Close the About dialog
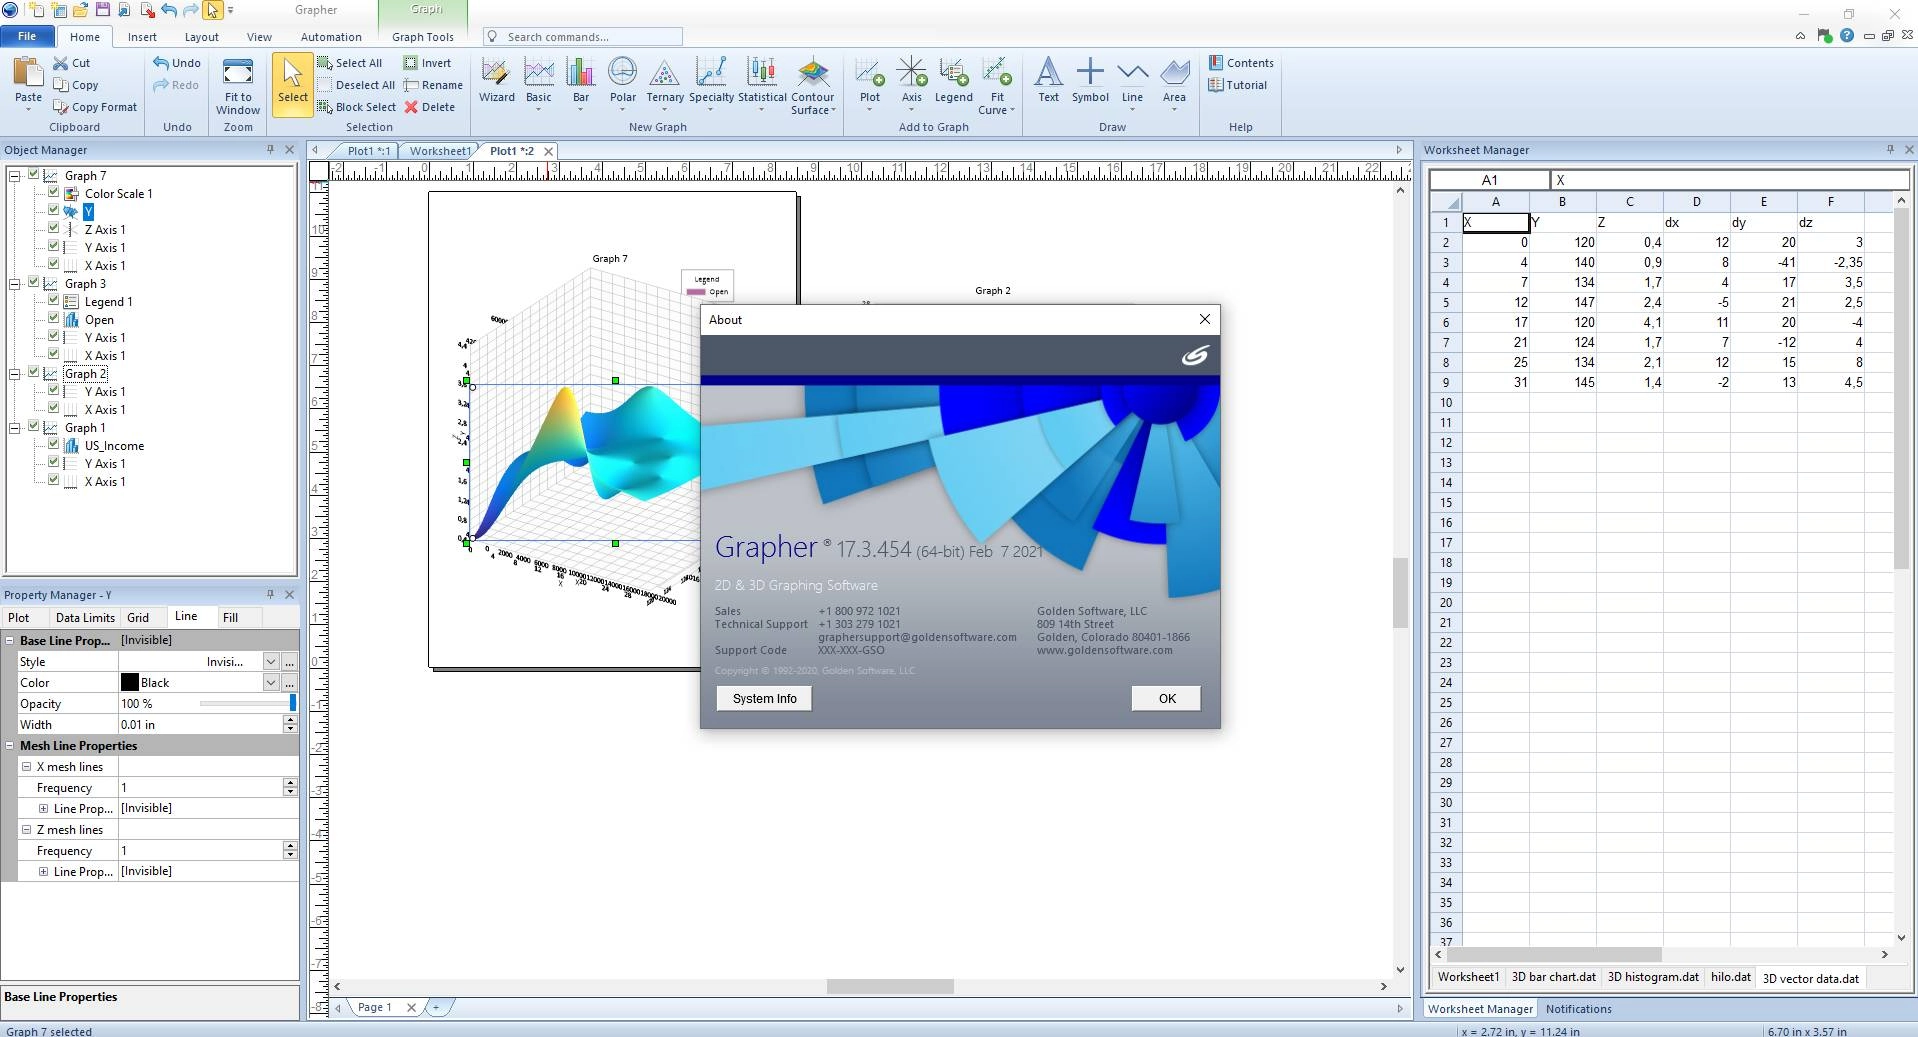Image resolution: width=1918 pixels, height=1037 pixels. click(1204, 319)
